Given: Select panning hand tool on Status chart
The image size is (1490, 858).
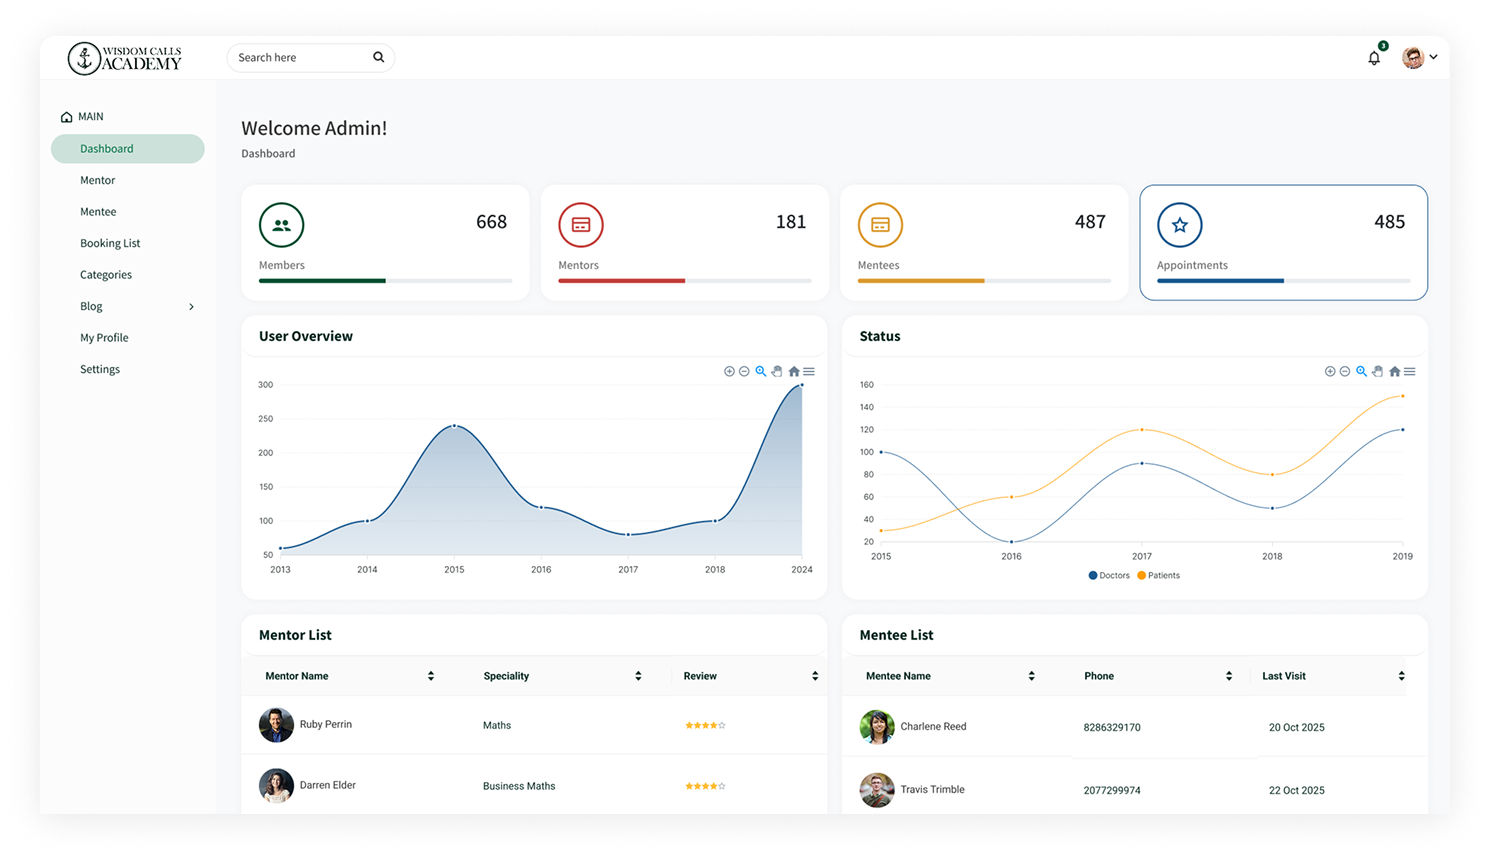Looking at the screenshot, I should [x=1377, y=371].
